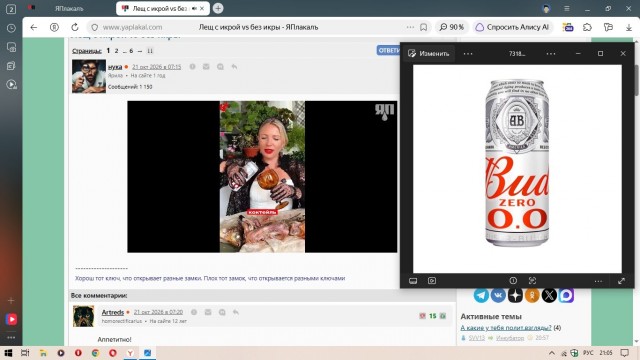
Task: Send a message via нука's envelope icon
Action: pyautogui.click(x=206, y=67)
